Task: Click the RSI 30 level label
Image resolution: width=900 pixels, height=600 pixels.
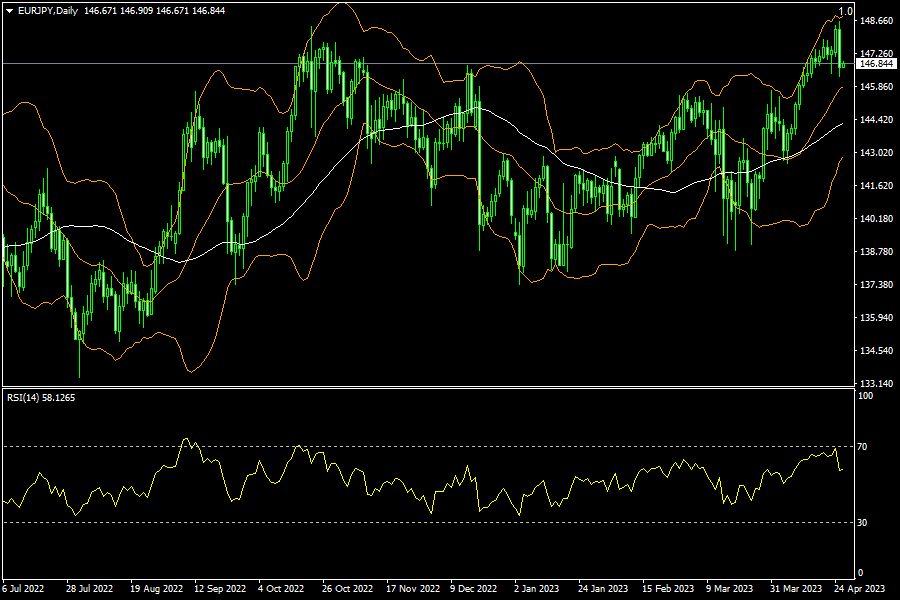Action: coord(862,522)
